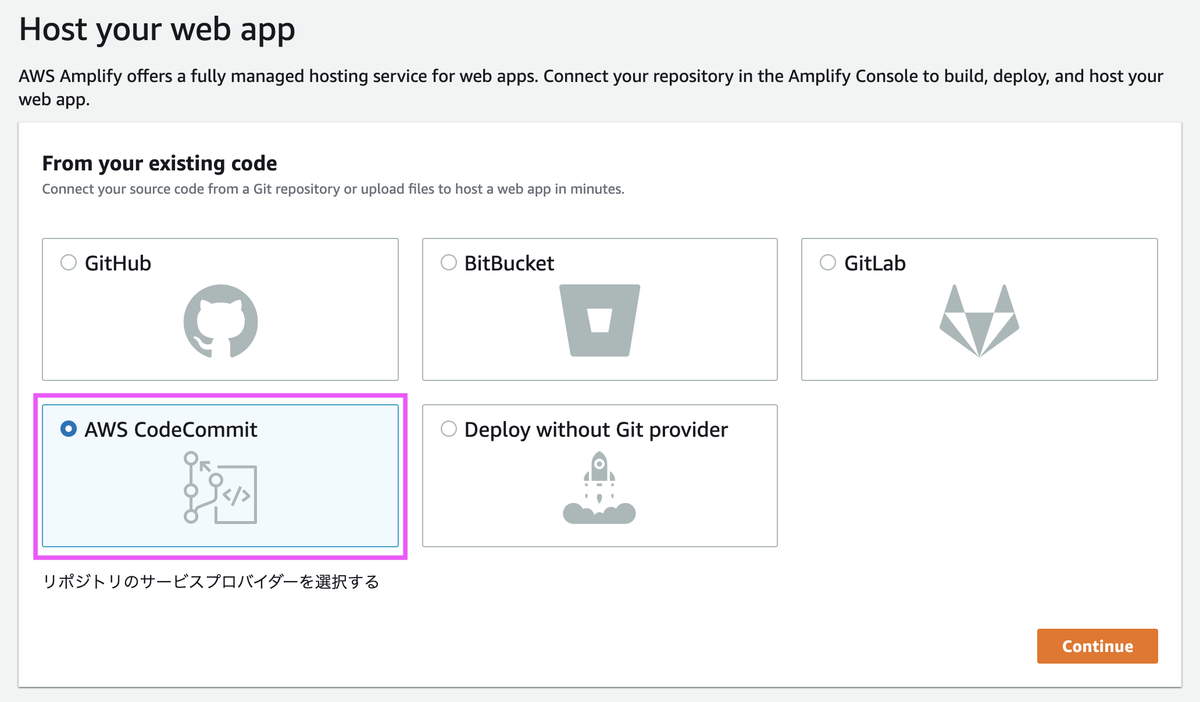
Task: Click the BitBucket bucket logo
Action: click(599, 320)
